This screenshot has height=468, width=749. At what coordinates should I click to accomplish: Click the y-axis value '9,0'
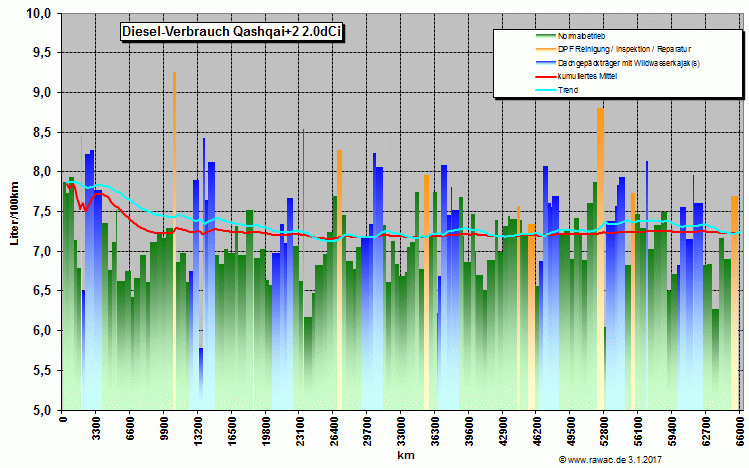(42, 93)
